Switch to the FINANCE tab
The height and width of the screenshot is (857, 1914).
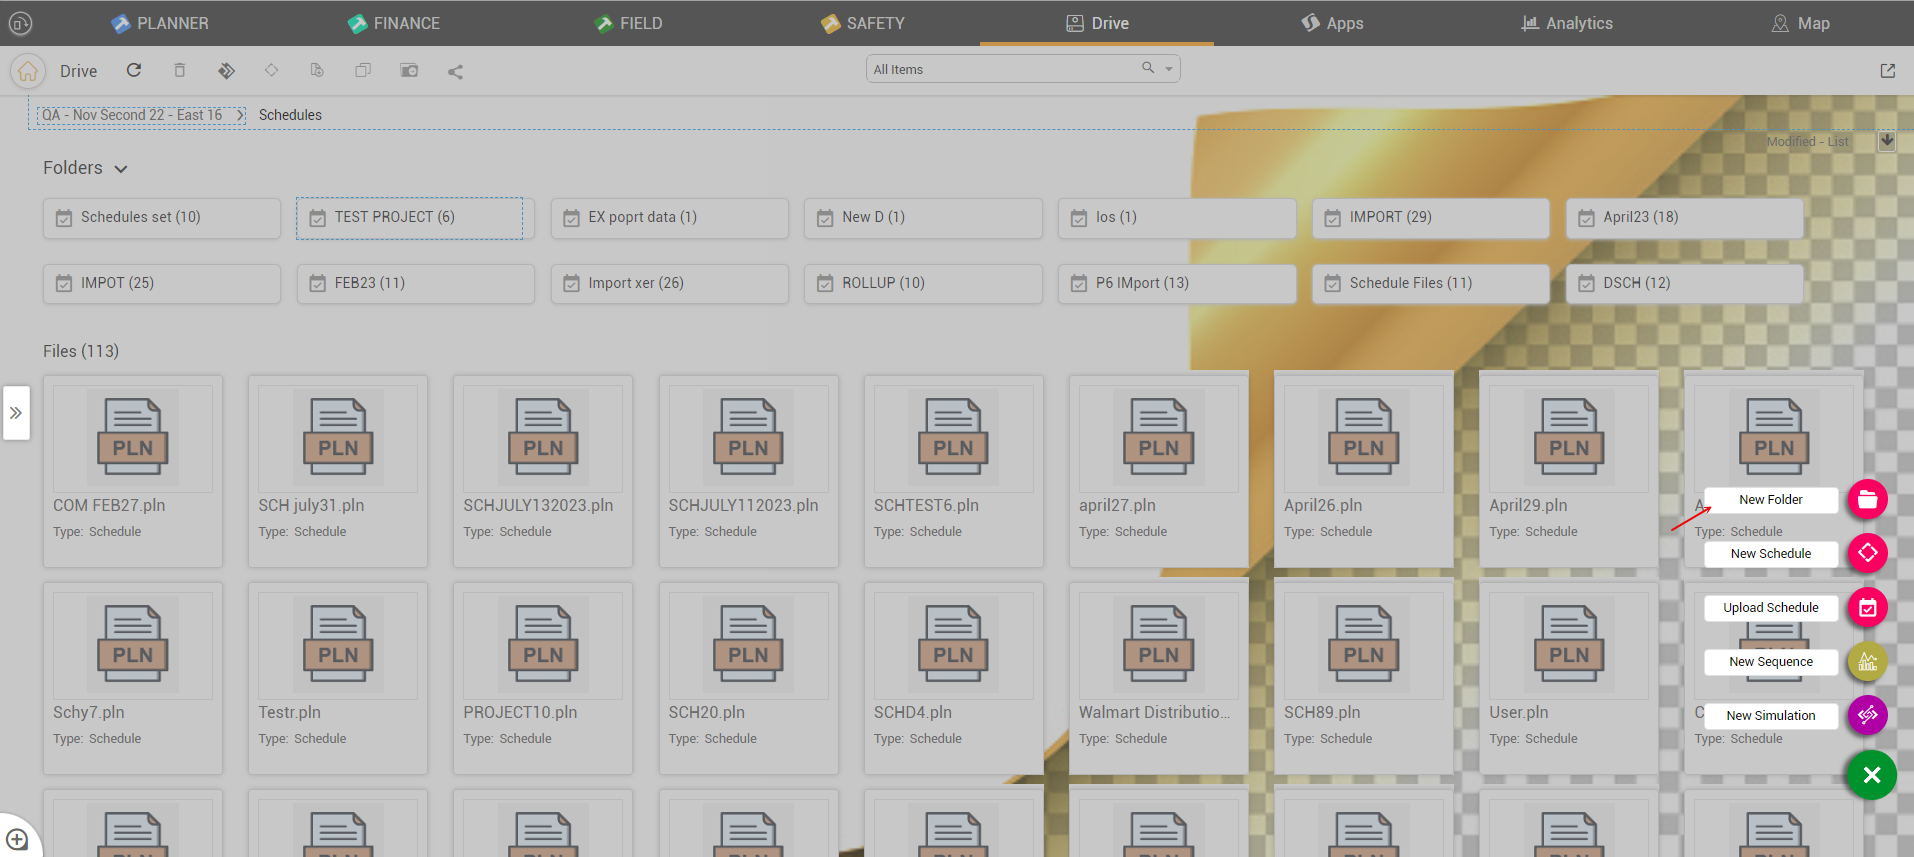pos(393,23)
